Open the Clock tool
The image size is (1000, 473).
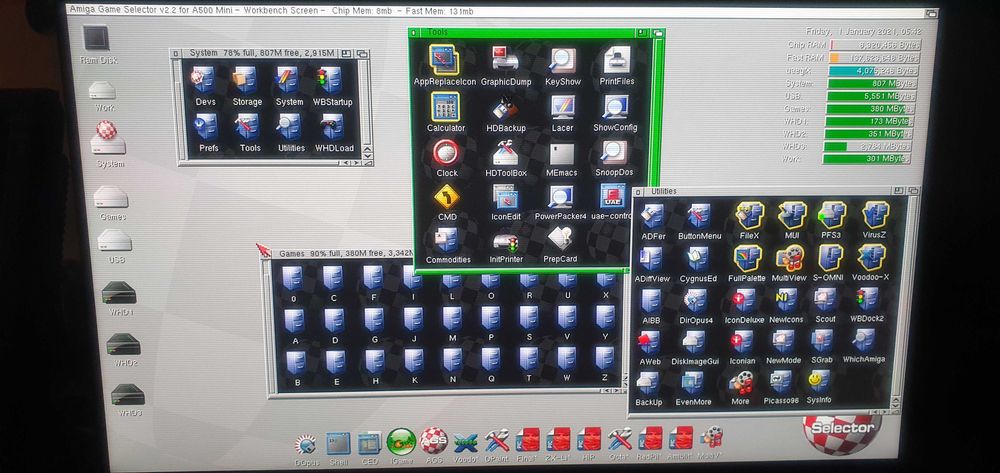446,152
